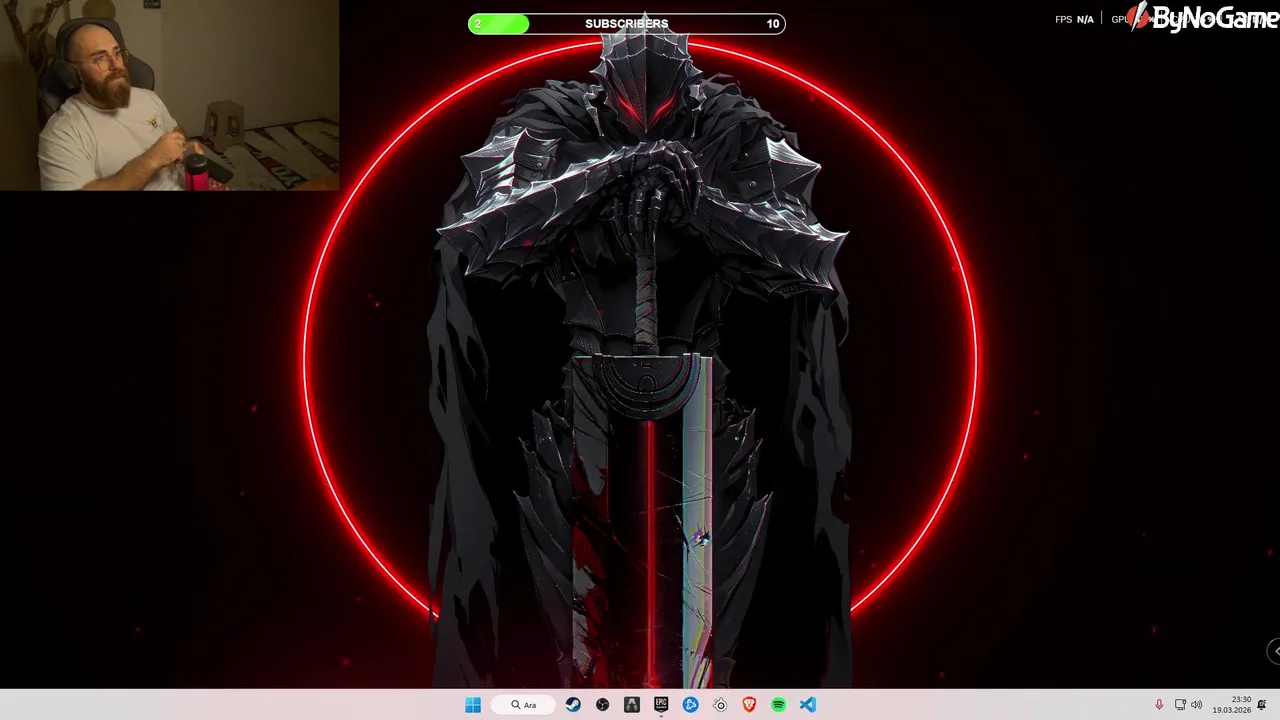Open the grey A-logo app on taskbar
Viewport: 1280px width, 720px height.
(632, 705)
